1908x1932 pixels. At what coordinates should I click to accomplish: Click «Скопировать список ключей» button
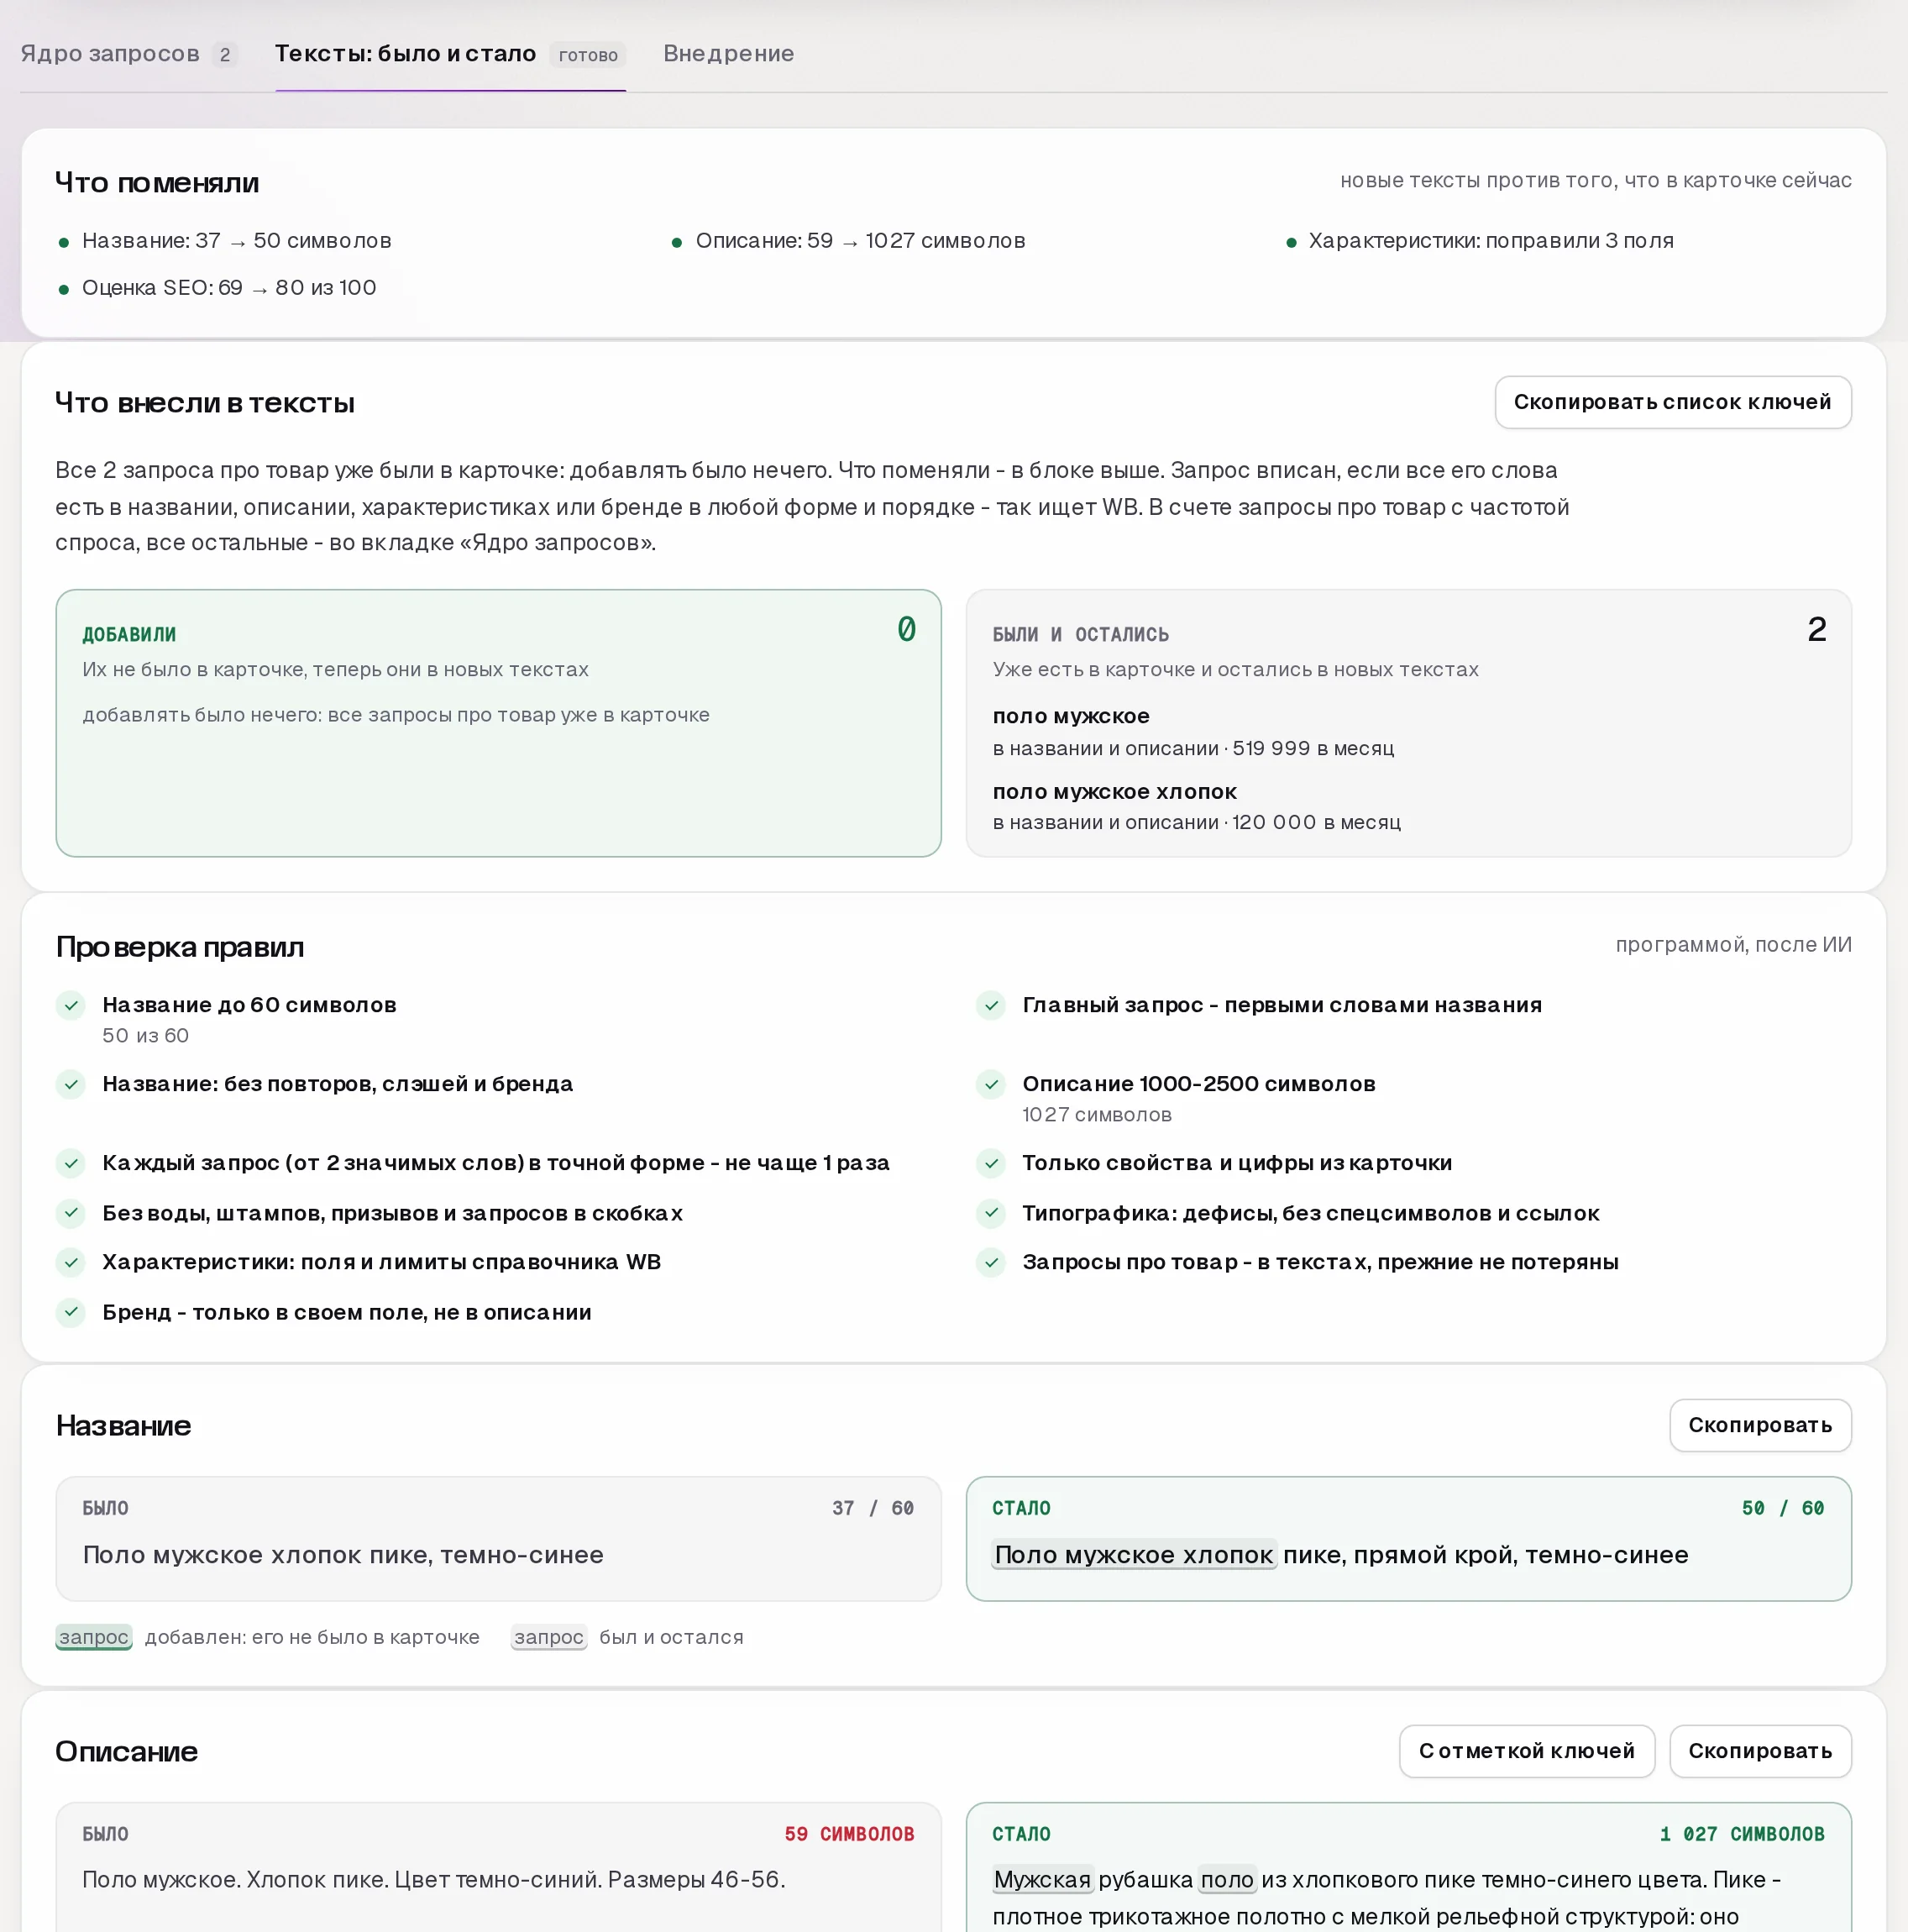[x=1672, y=402]
